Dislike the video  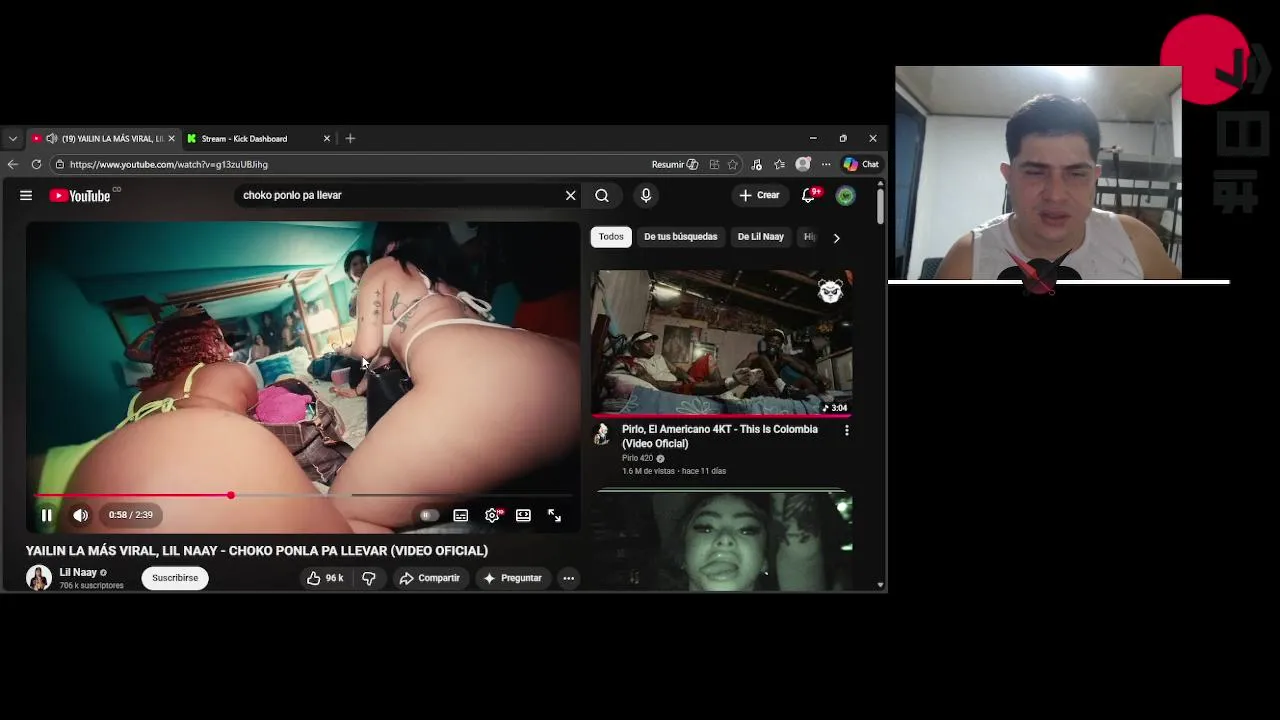coord(369,578)
